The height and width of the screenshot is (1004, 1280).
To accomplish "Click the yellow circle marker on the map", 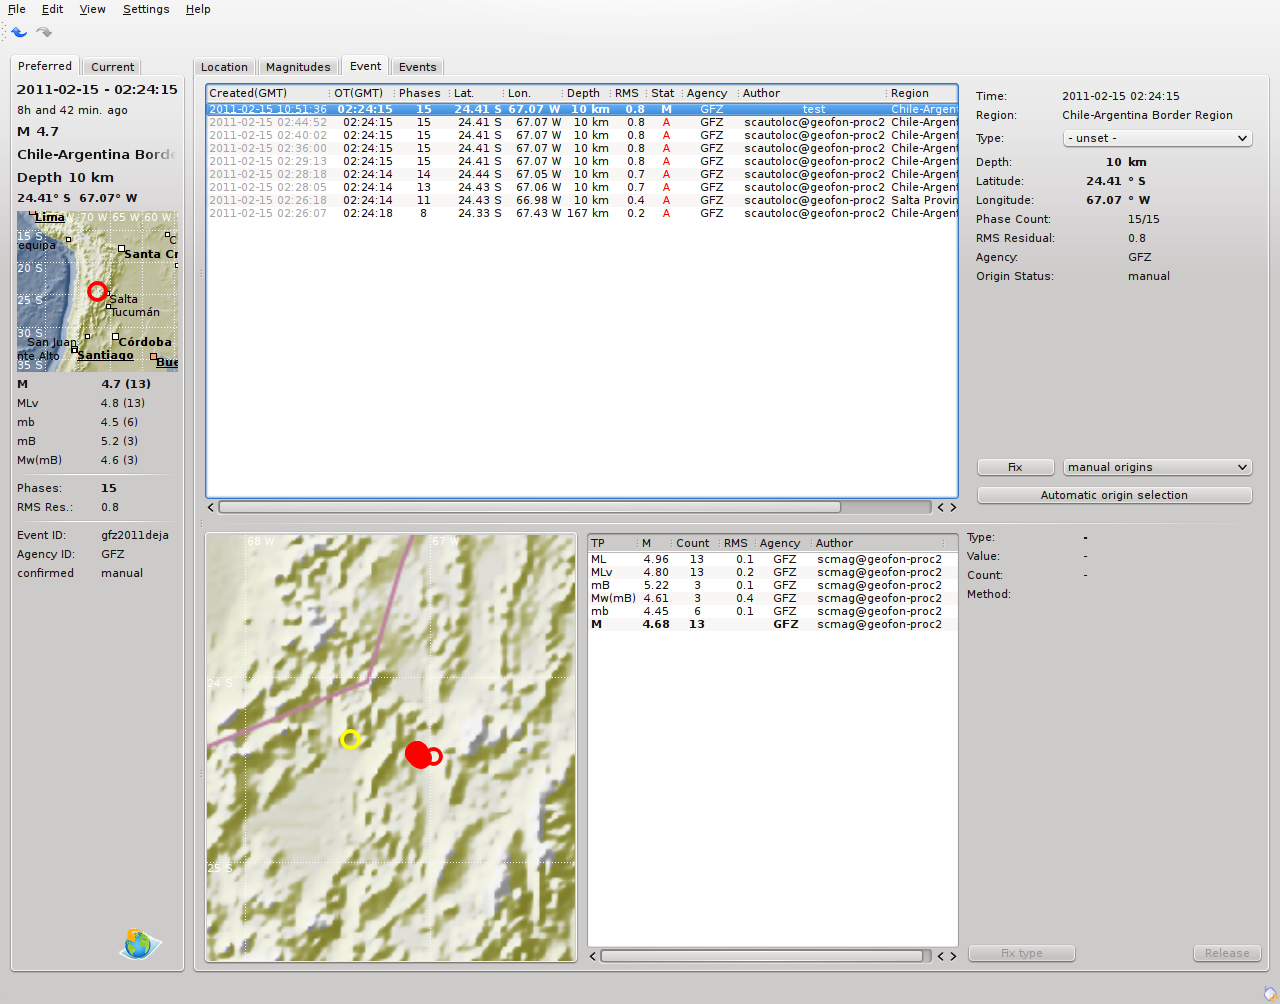I will (x=350, y=739).
